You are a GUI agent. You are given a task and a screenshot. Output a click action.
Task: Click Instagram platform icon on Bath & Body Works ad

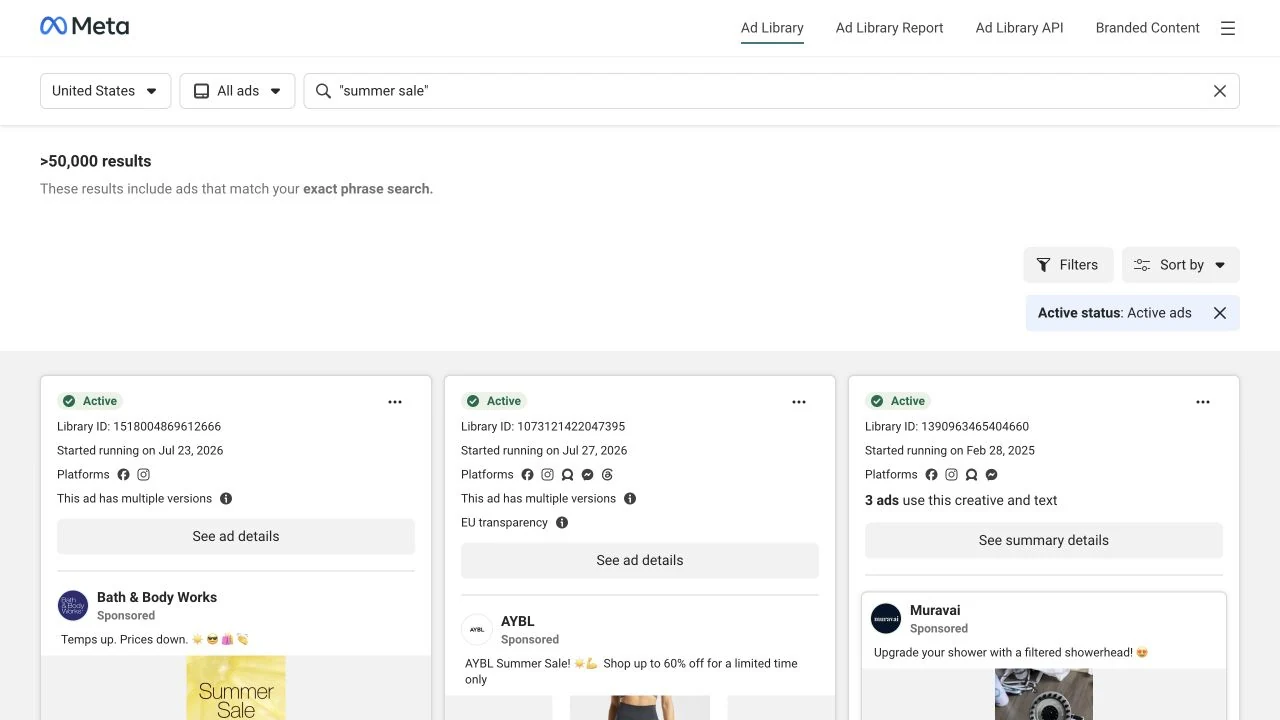tap(144, 475)
